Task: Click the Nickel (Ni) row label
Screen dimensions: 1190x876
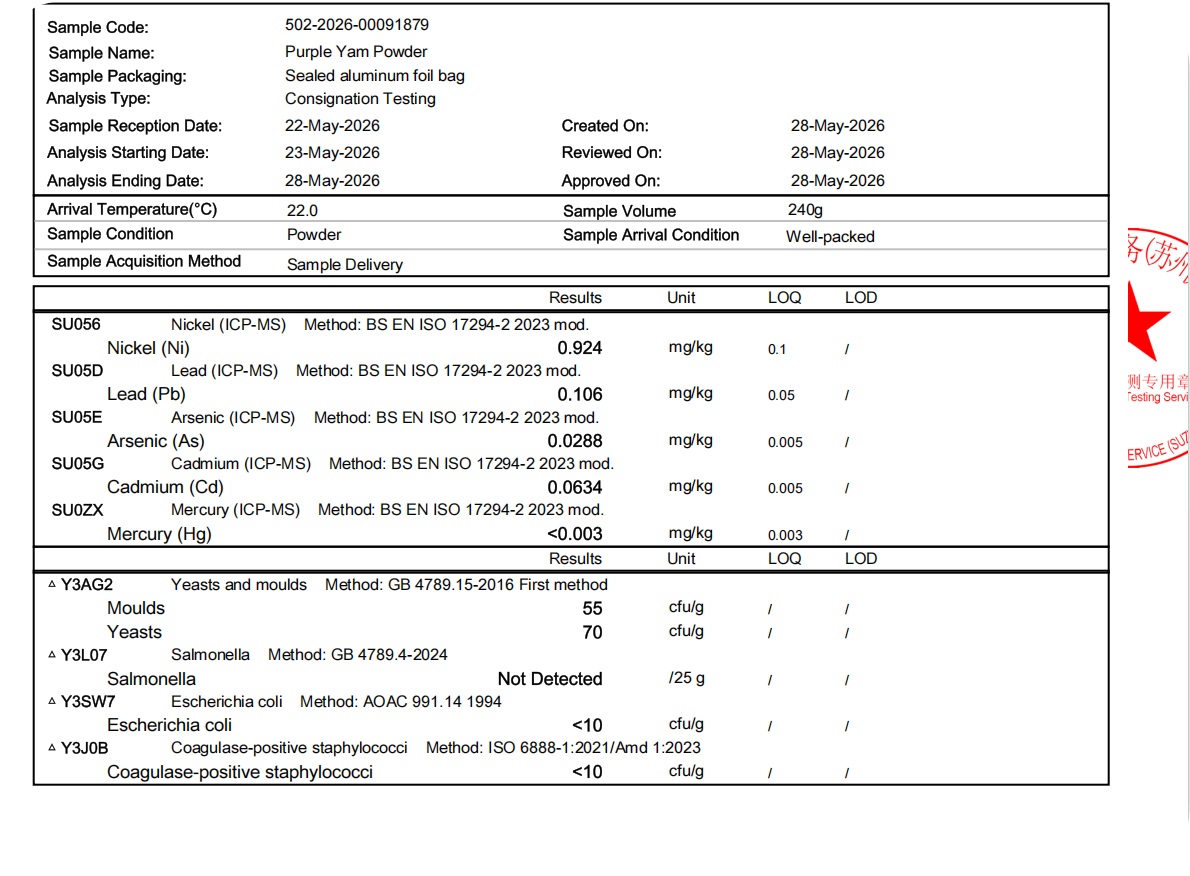Action: coord(148,348)
